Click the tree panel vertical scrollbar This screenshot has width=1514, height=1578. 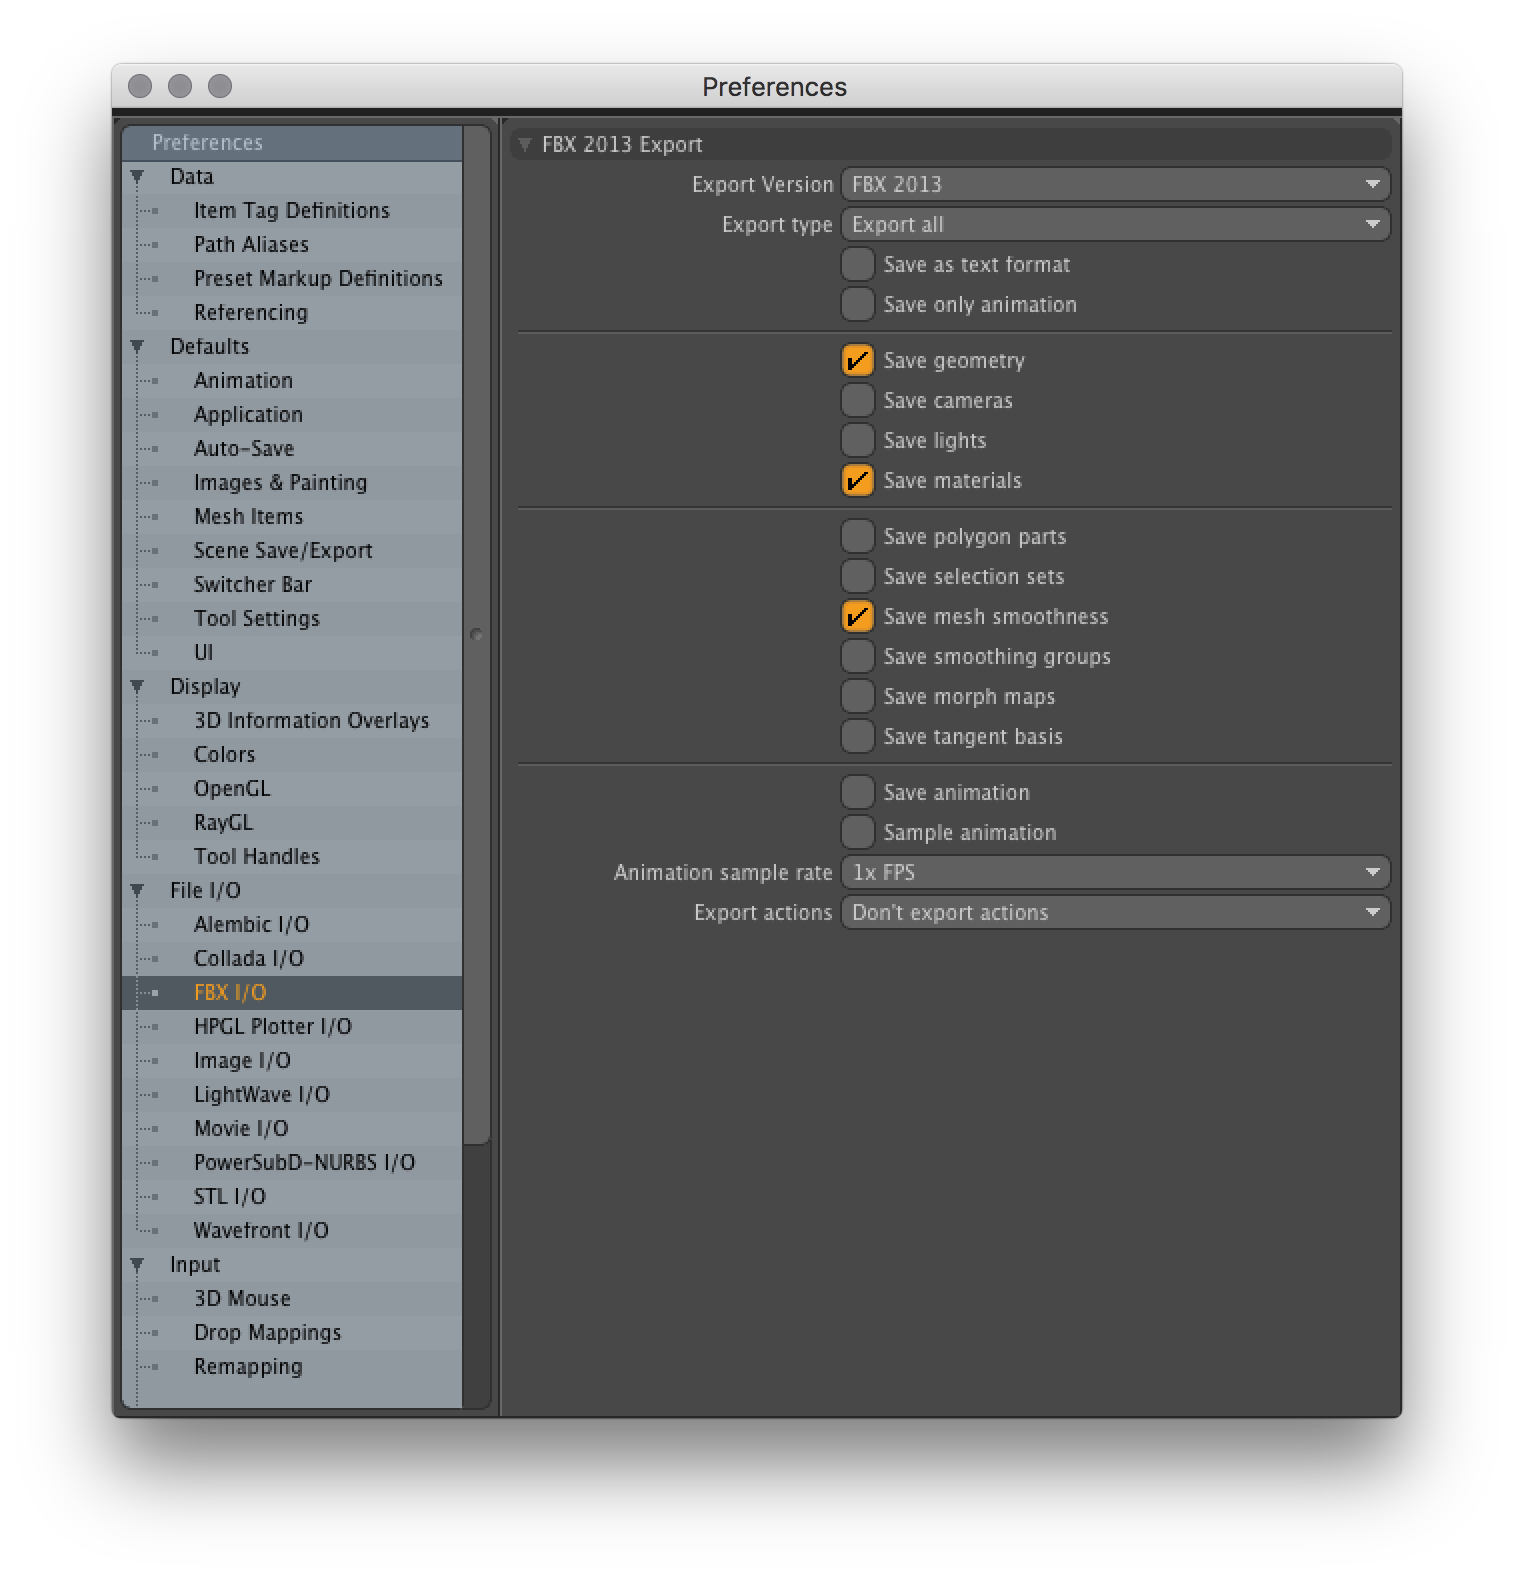477,634
